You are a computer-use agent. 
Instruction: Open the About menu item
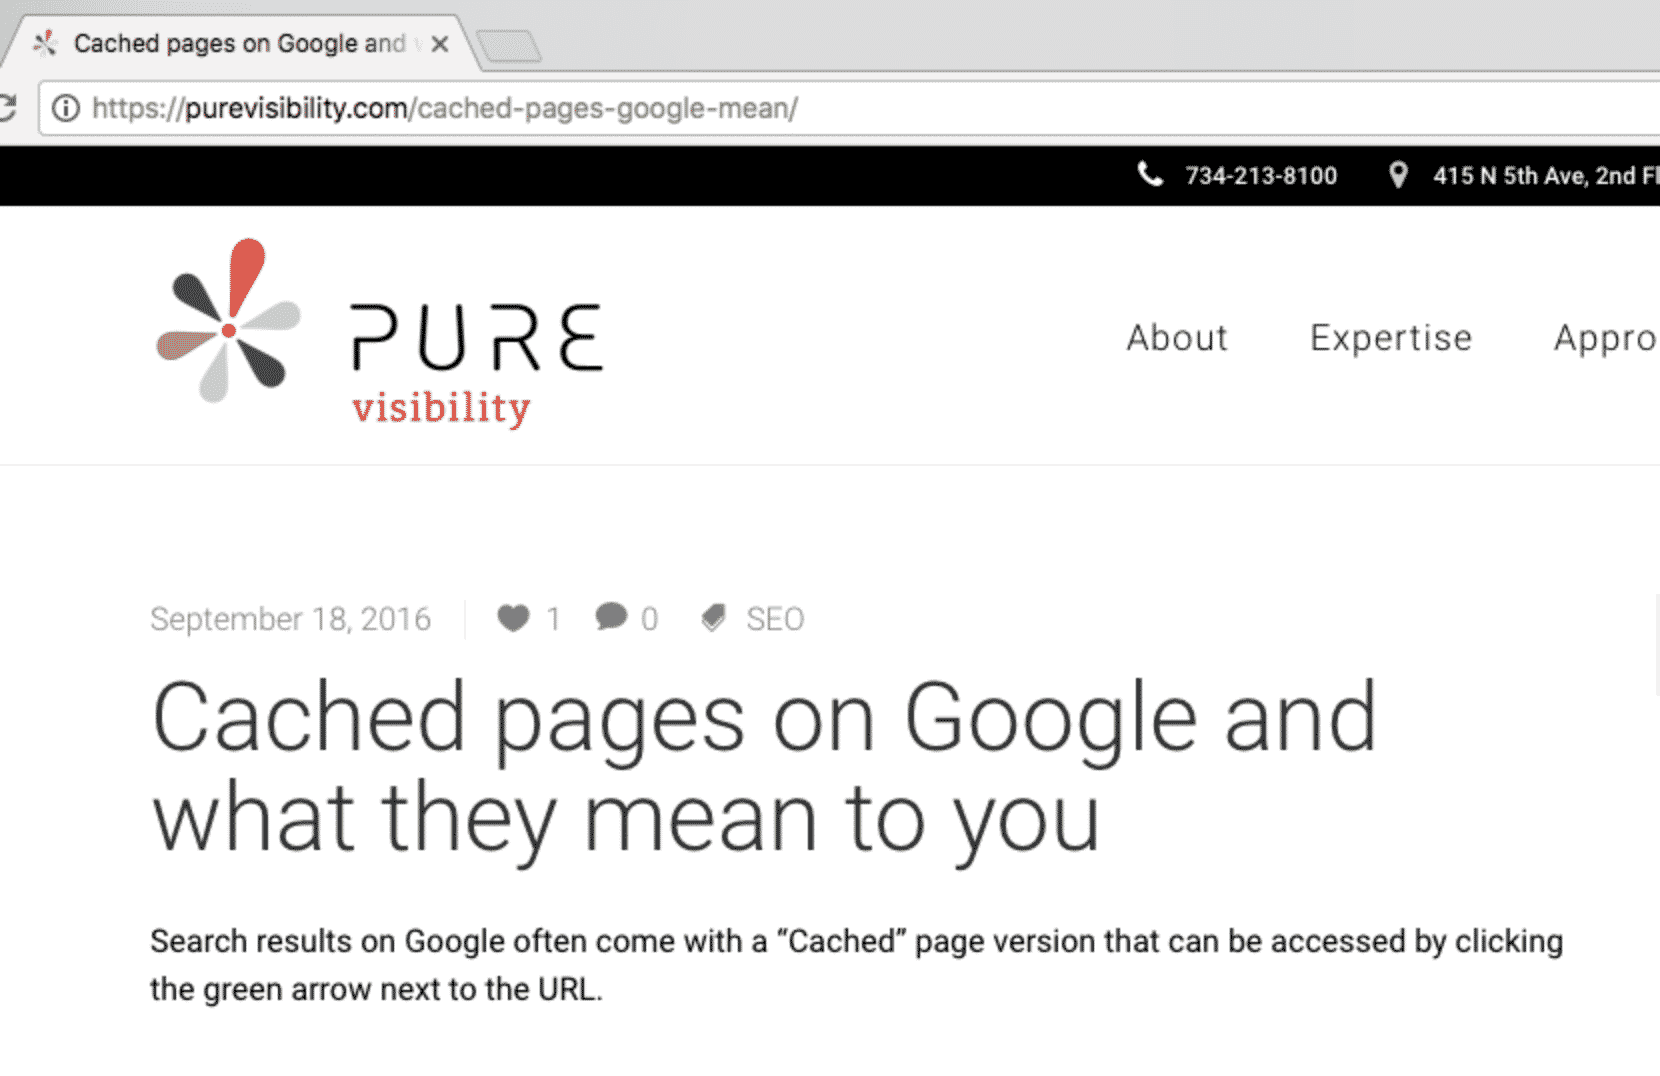click(x=1177, y=338)
